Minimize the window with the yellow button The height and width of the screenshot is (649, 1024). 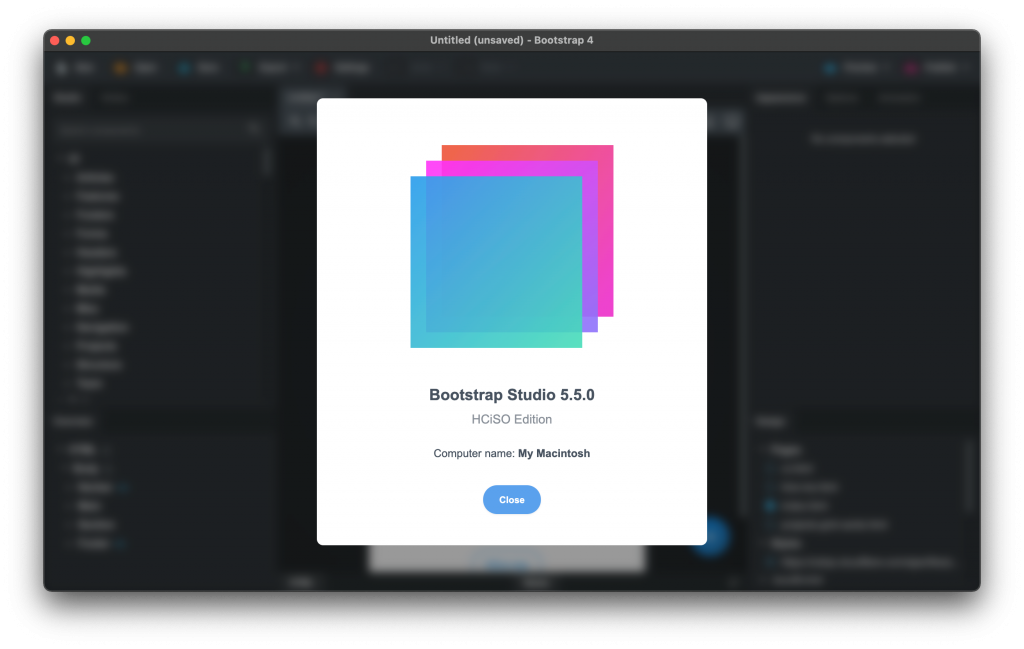[71, 40]
